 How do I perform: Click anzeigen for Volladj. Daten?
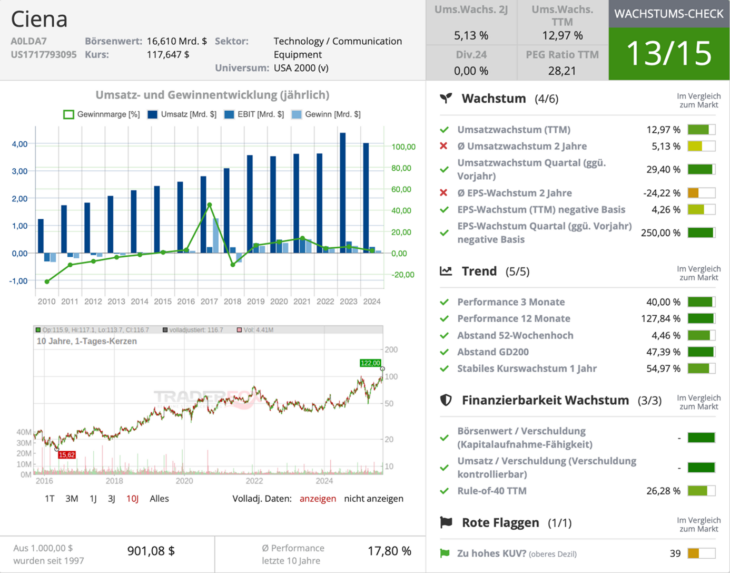coord(318,499)
